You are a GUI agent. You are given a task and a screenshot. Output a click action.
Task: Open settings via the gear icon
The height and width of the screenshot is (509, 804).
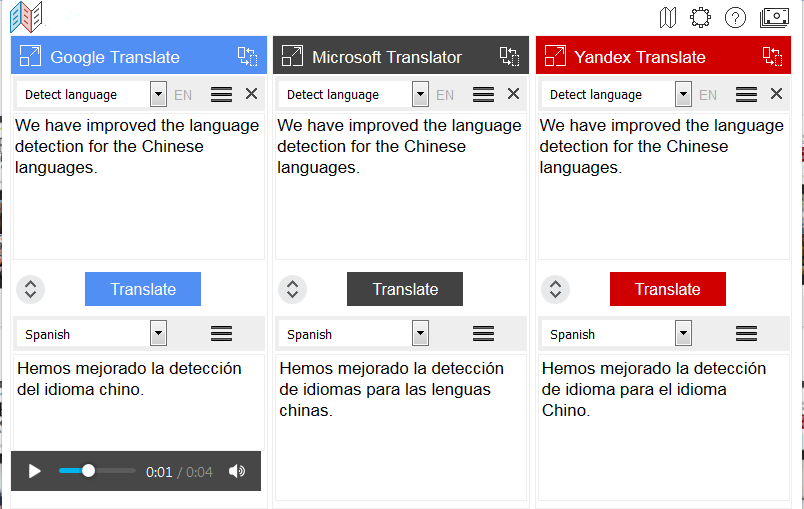coord(700,17)
